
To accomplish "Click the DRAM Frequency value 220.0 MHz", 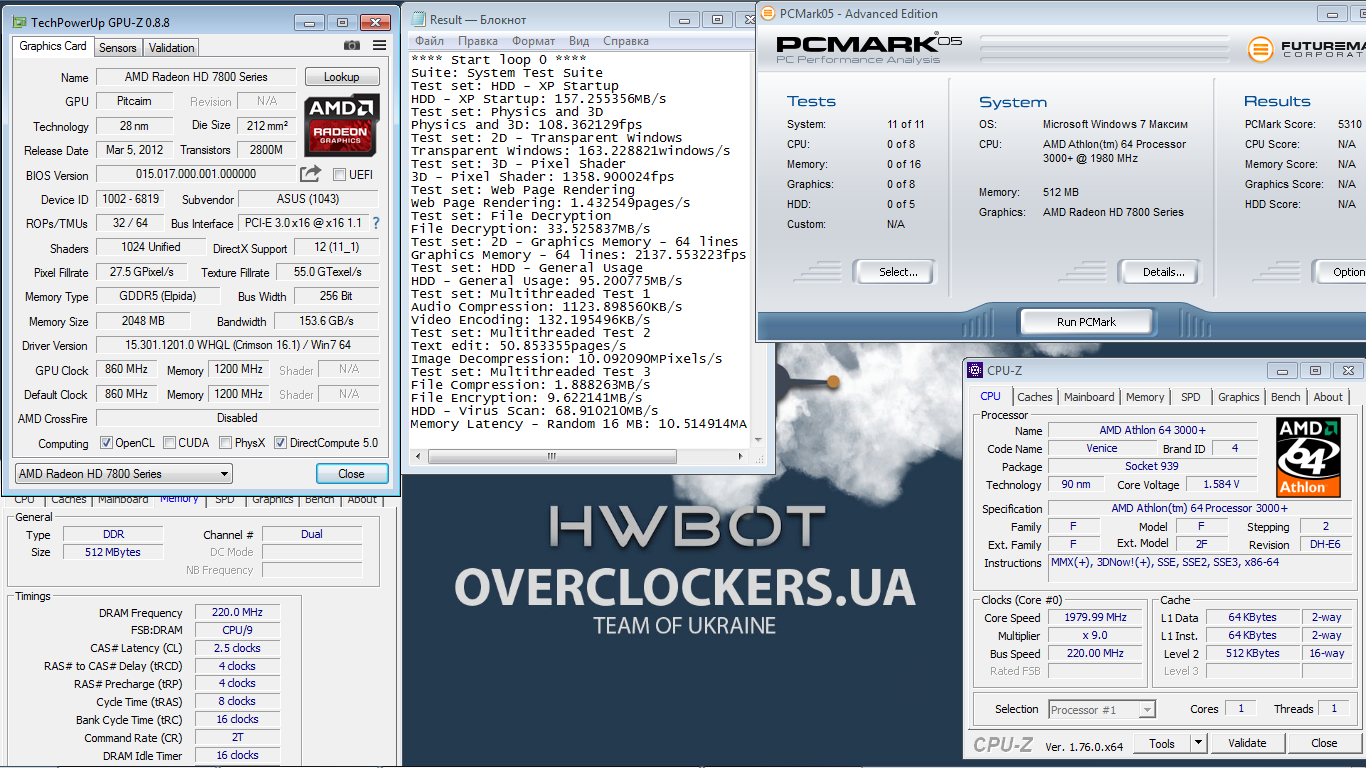I will pos(237,613).
